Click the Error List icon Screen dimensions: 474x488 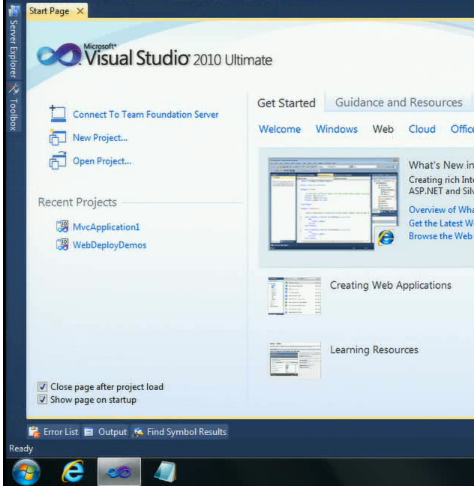(x=34, y=432)
